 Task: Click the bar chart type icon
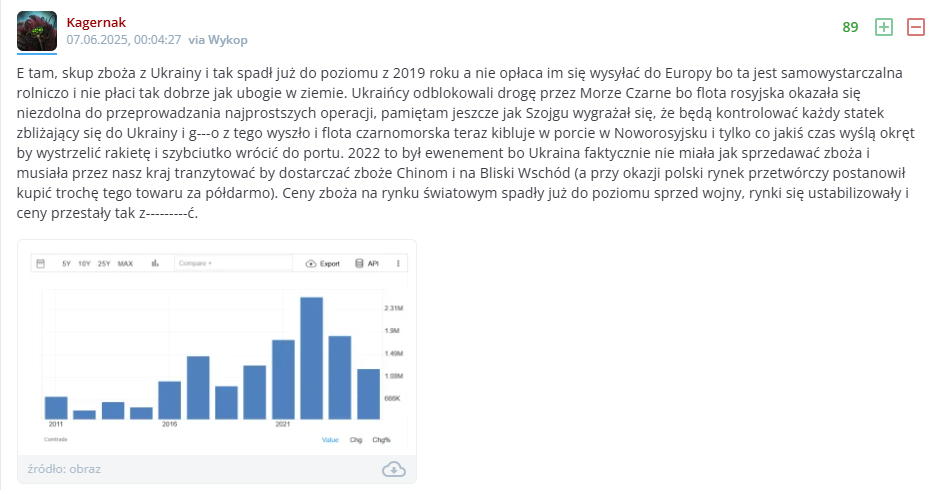pos(155,264)
